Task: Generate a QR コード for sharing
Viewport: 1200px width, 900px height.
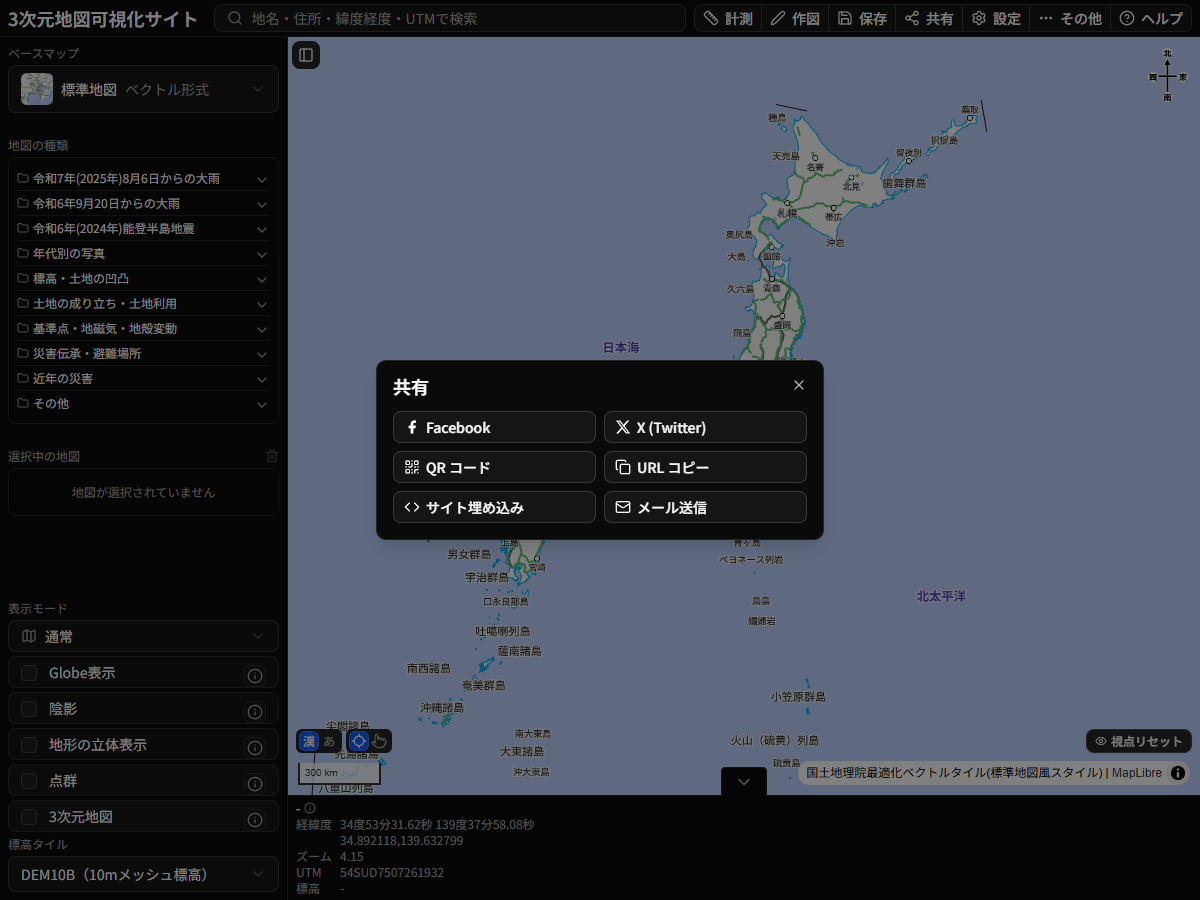Action: [494, 467]
